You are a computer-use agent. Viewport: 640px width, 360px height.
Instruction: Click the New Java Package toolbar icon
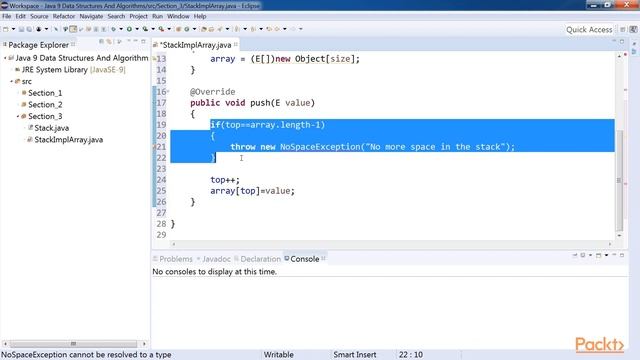point(178,29)
